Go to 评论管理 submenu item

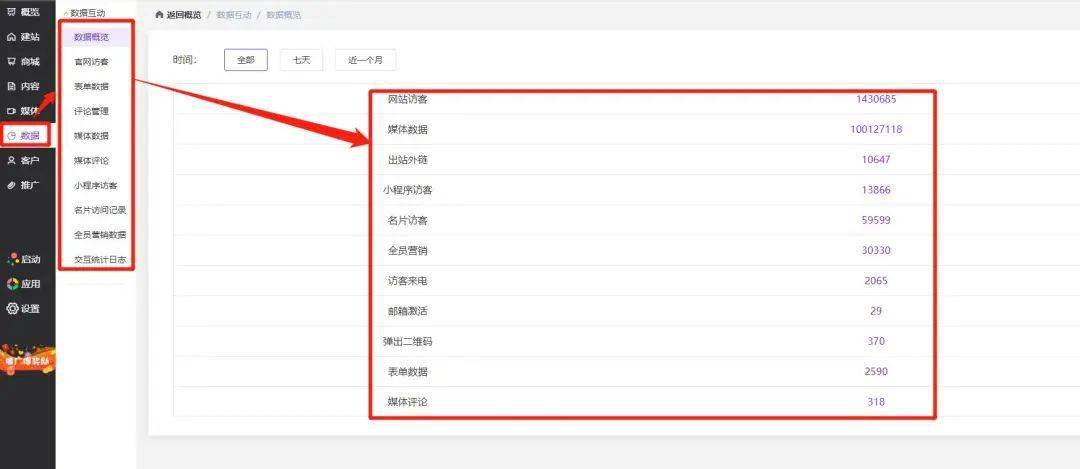click(92, 111)
